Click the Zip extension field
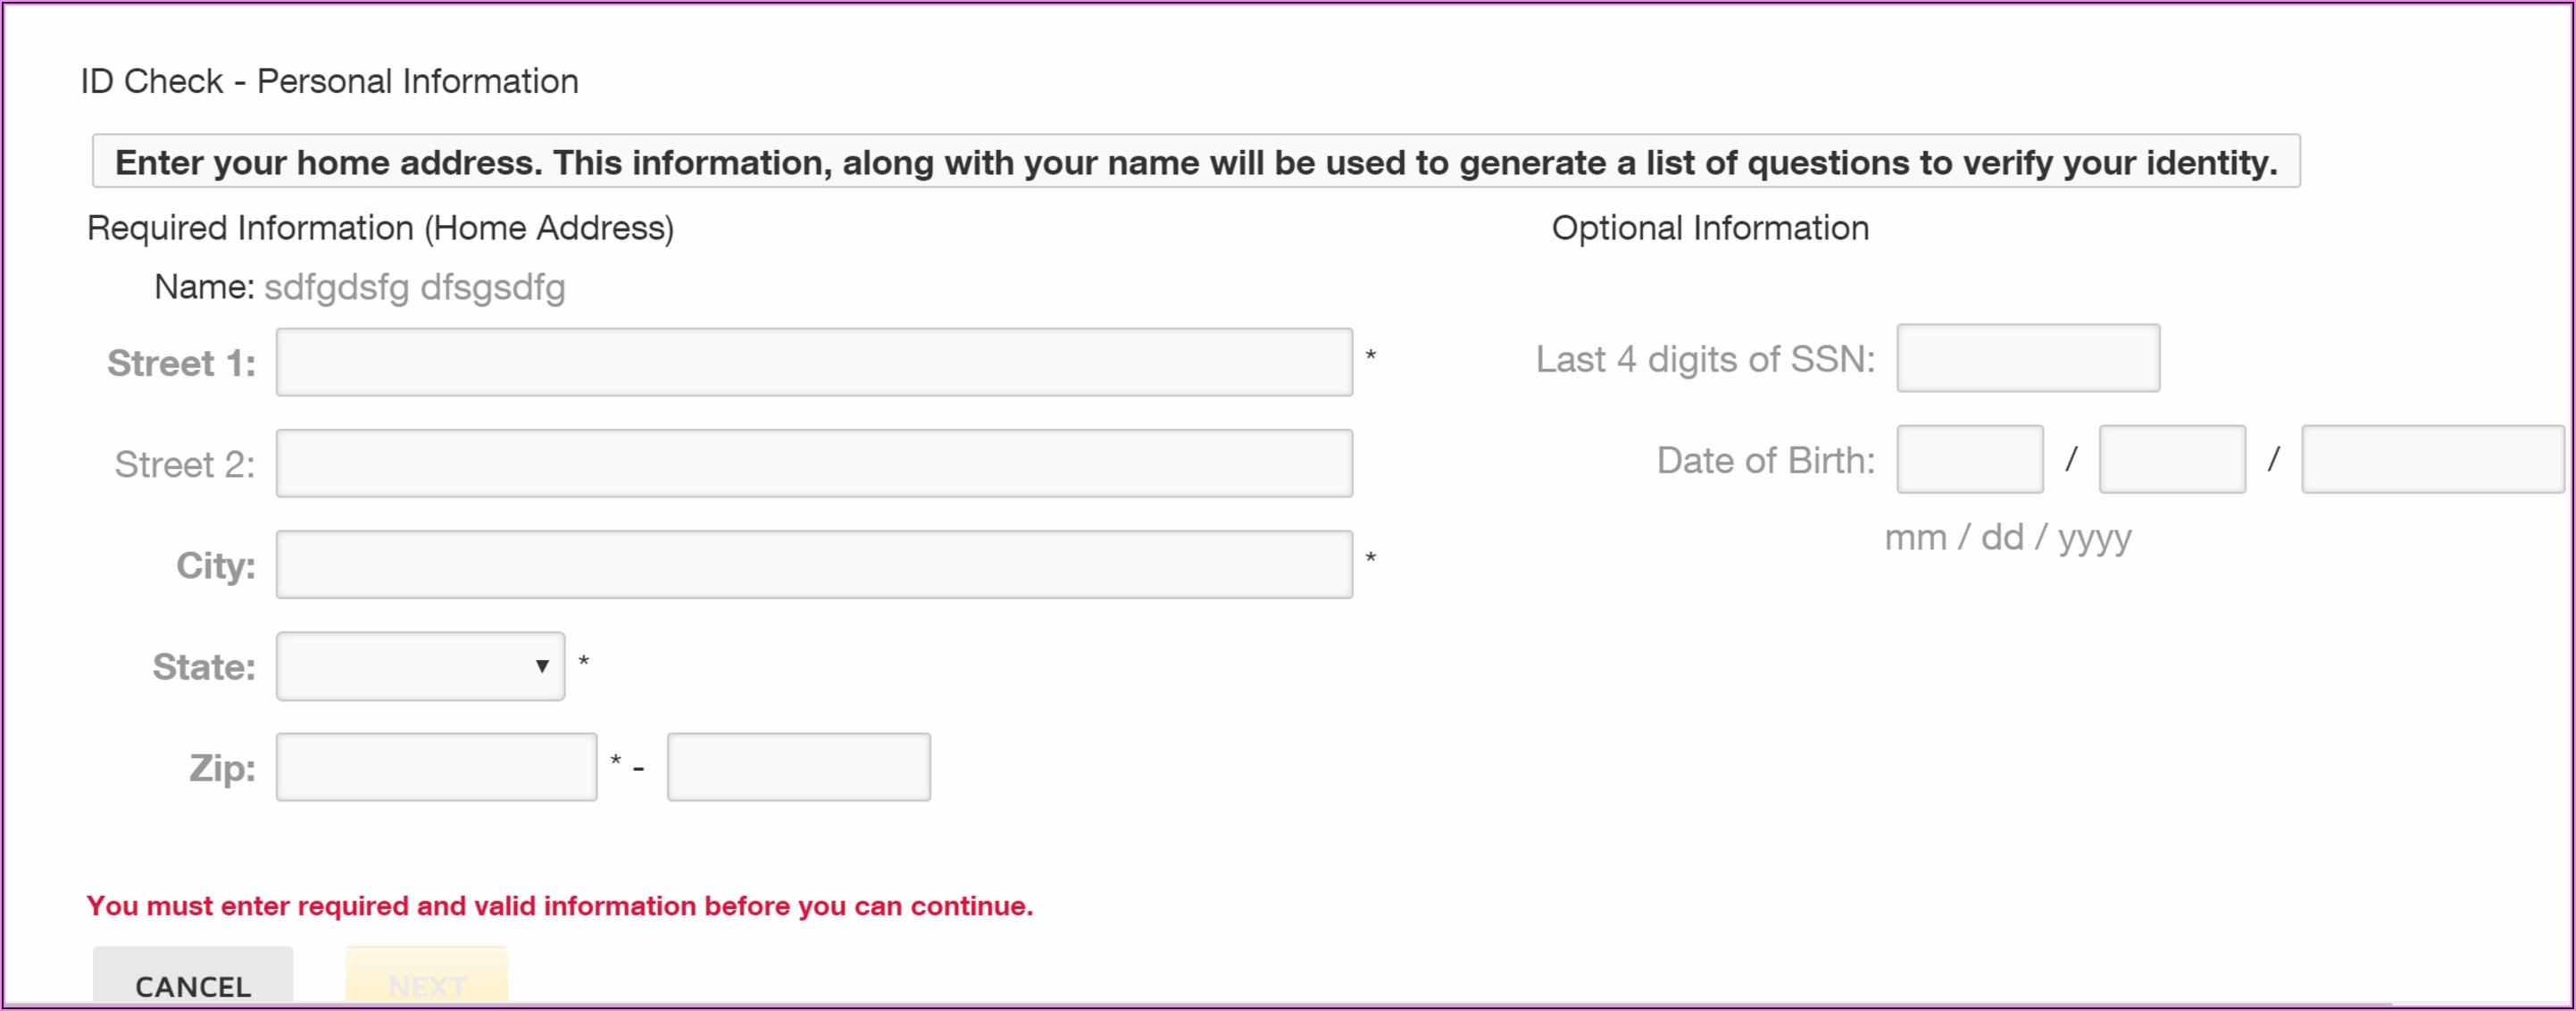The height and width of the screenshot is (1011, 2576). coord(798,767)
